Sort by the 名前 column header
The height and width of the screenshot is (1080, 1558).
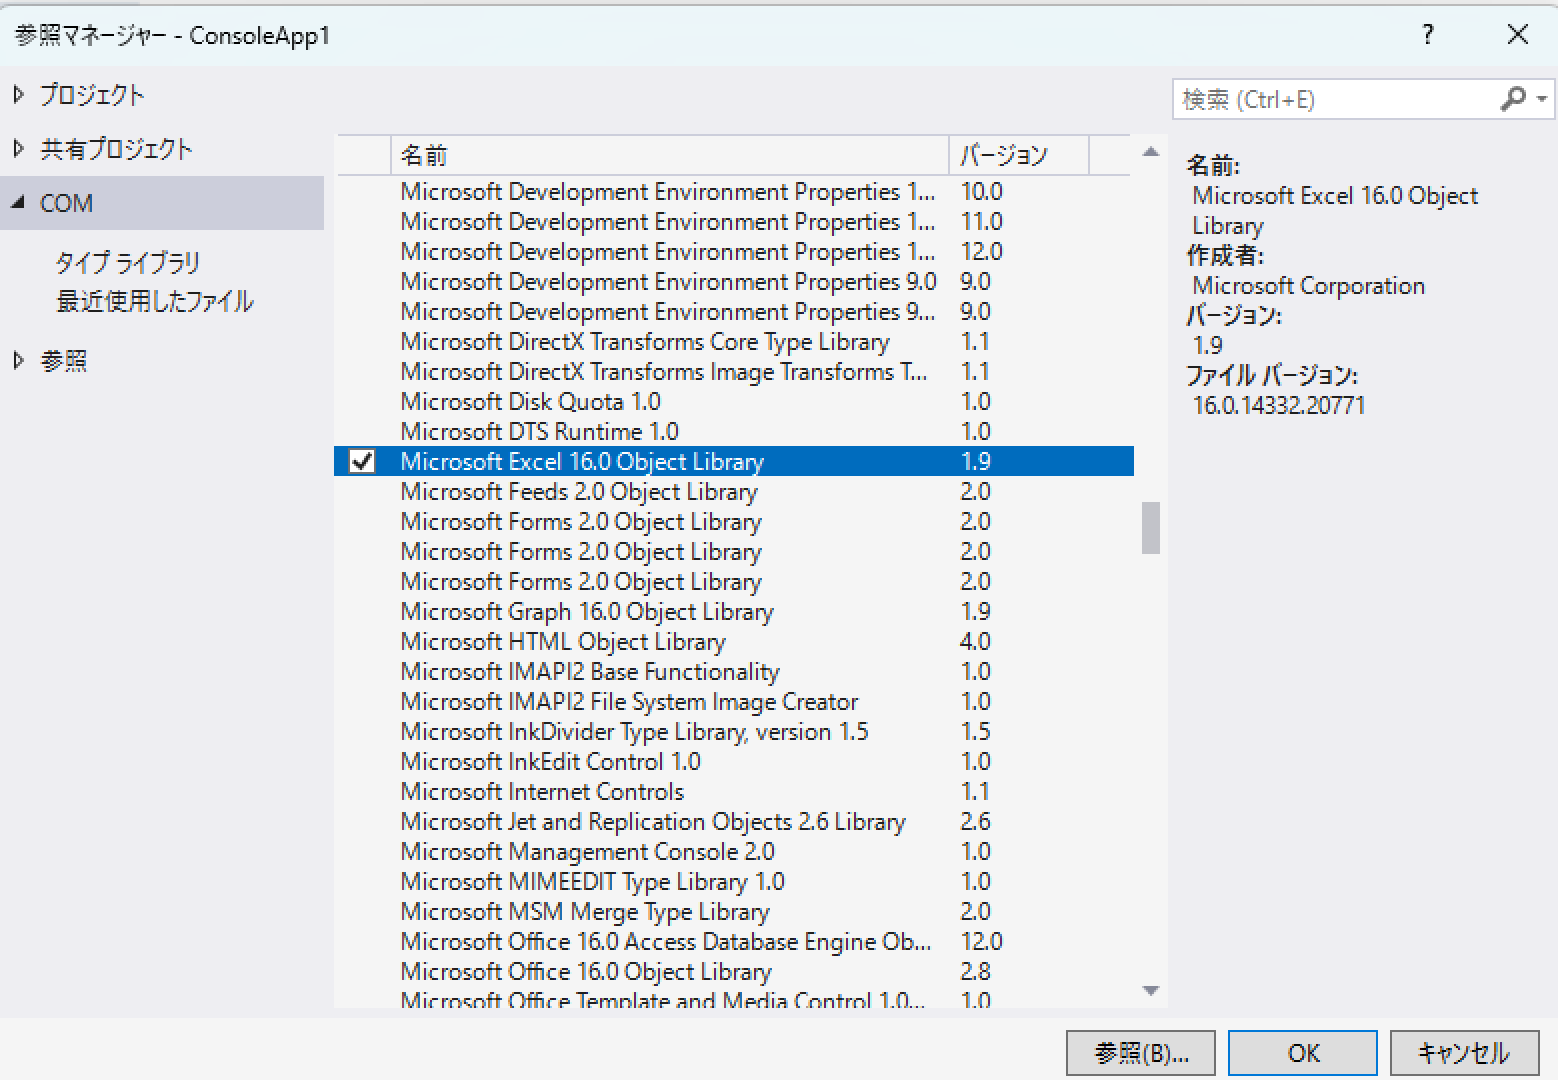click(669, 155)
